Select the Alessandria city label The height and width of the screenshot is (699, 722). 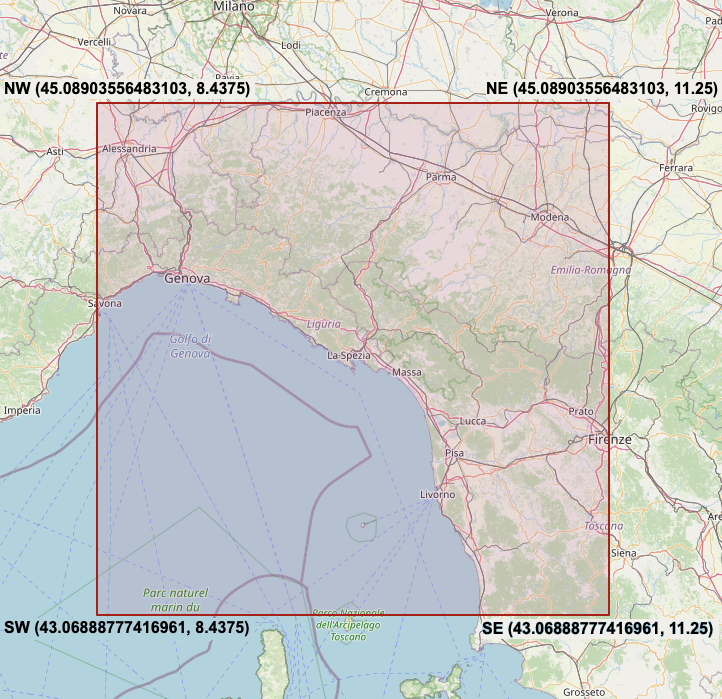click(x=129, y=149)
